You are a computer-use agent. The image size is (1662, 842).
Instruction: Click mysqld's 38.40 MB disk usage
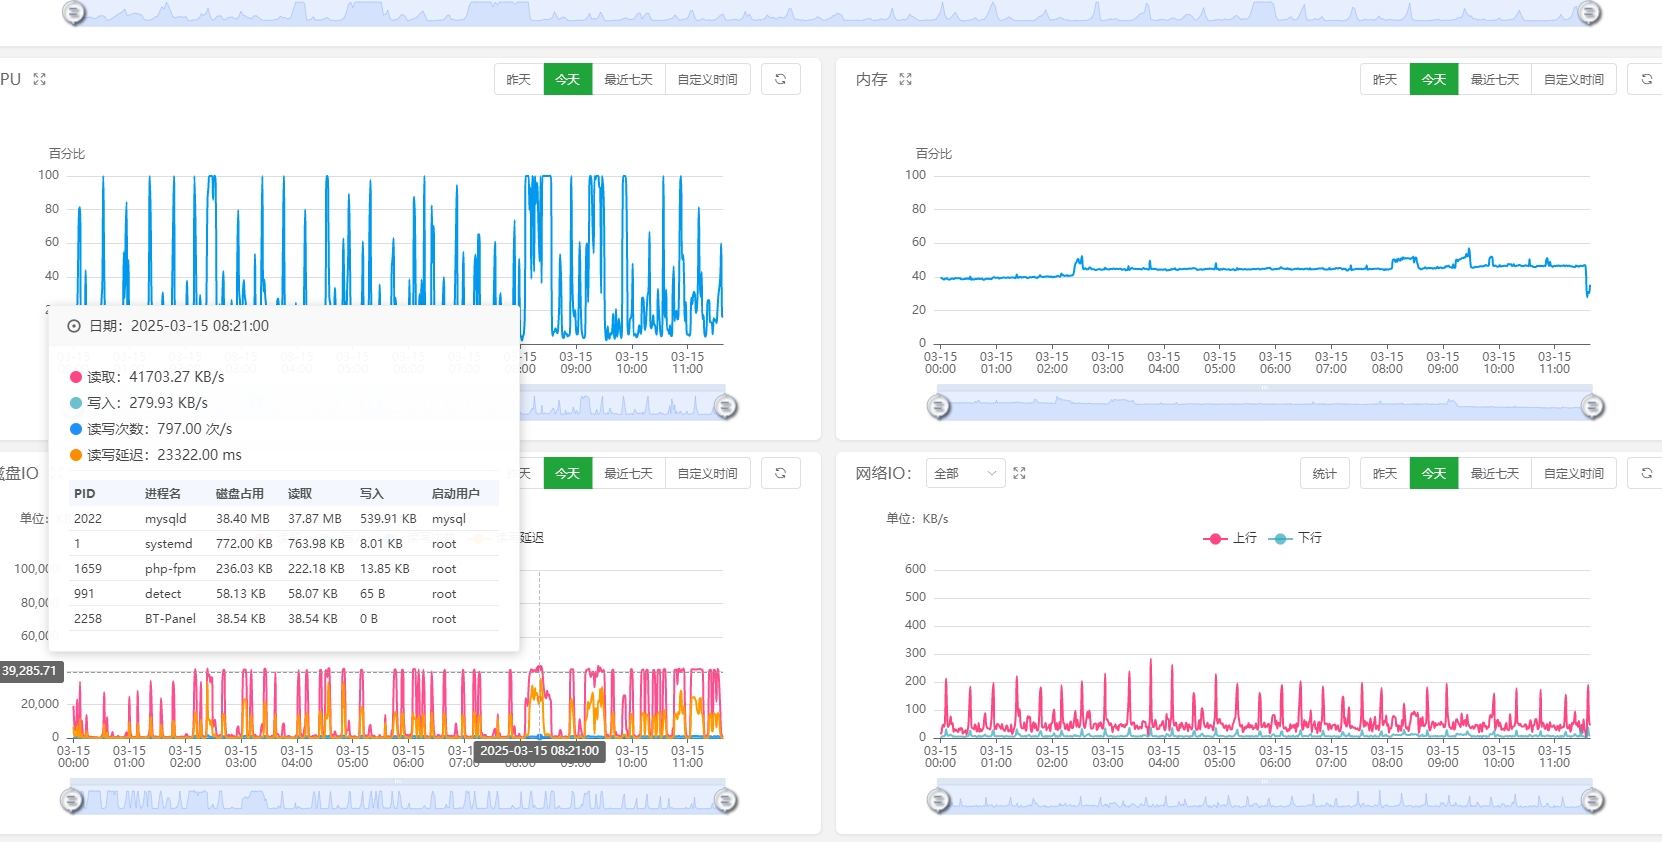click(243, 519)
